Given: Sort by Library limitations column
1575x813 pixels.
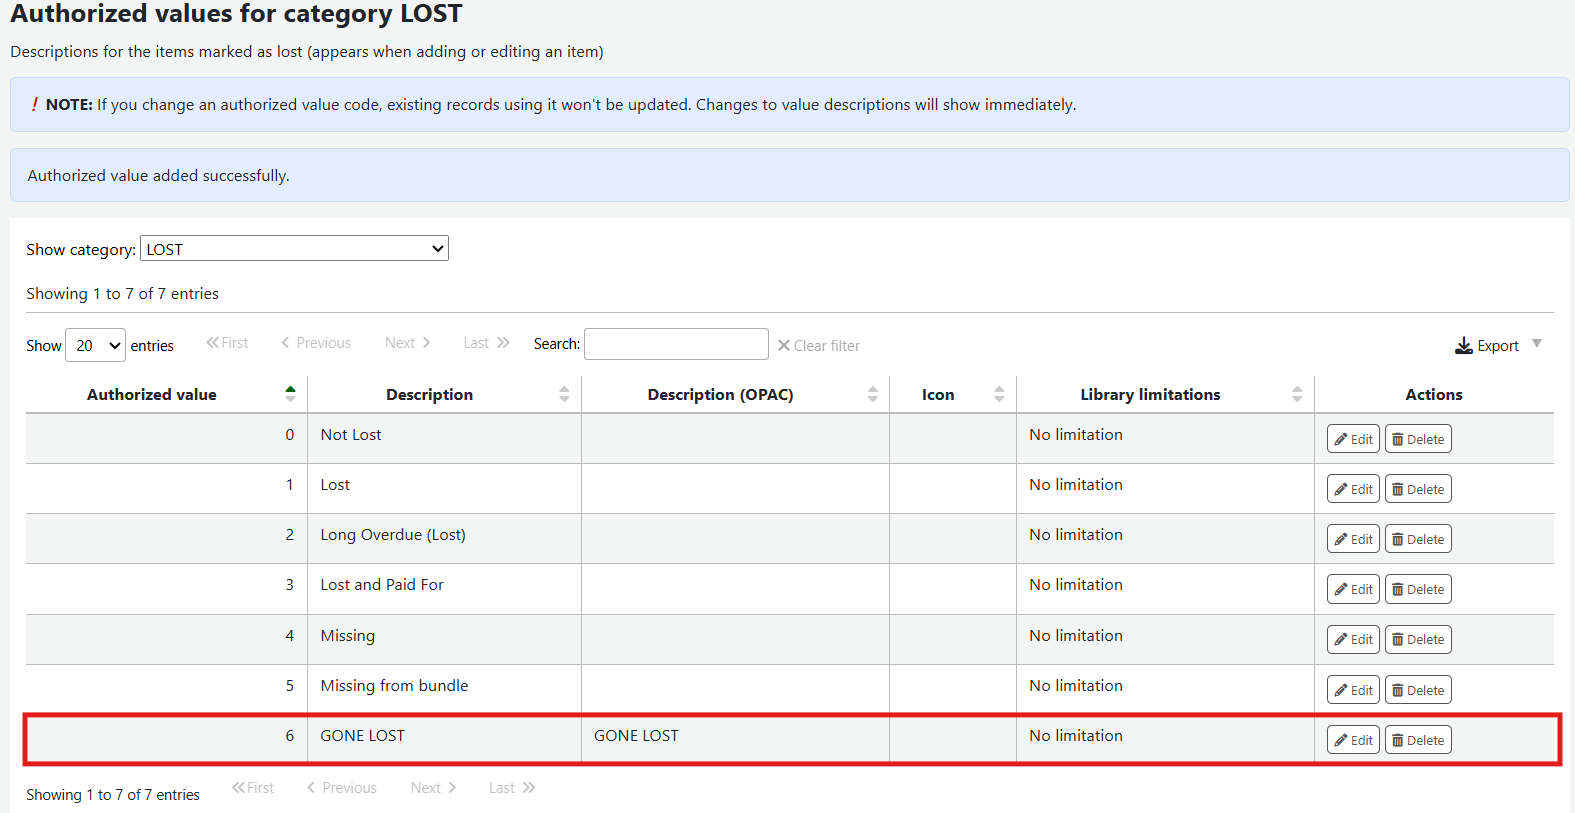Looking at the screenshot, I should [x=1150, y=395].
